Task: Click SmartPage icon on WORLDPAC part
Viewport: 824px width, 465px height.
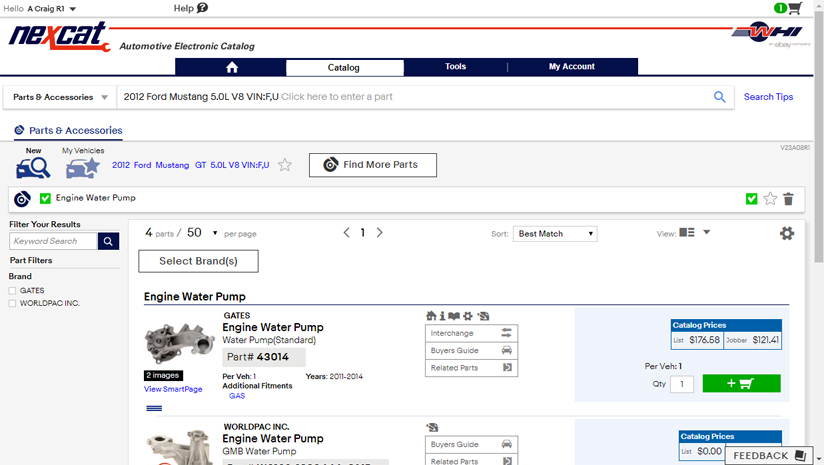Action: click(x=432, y=427)
